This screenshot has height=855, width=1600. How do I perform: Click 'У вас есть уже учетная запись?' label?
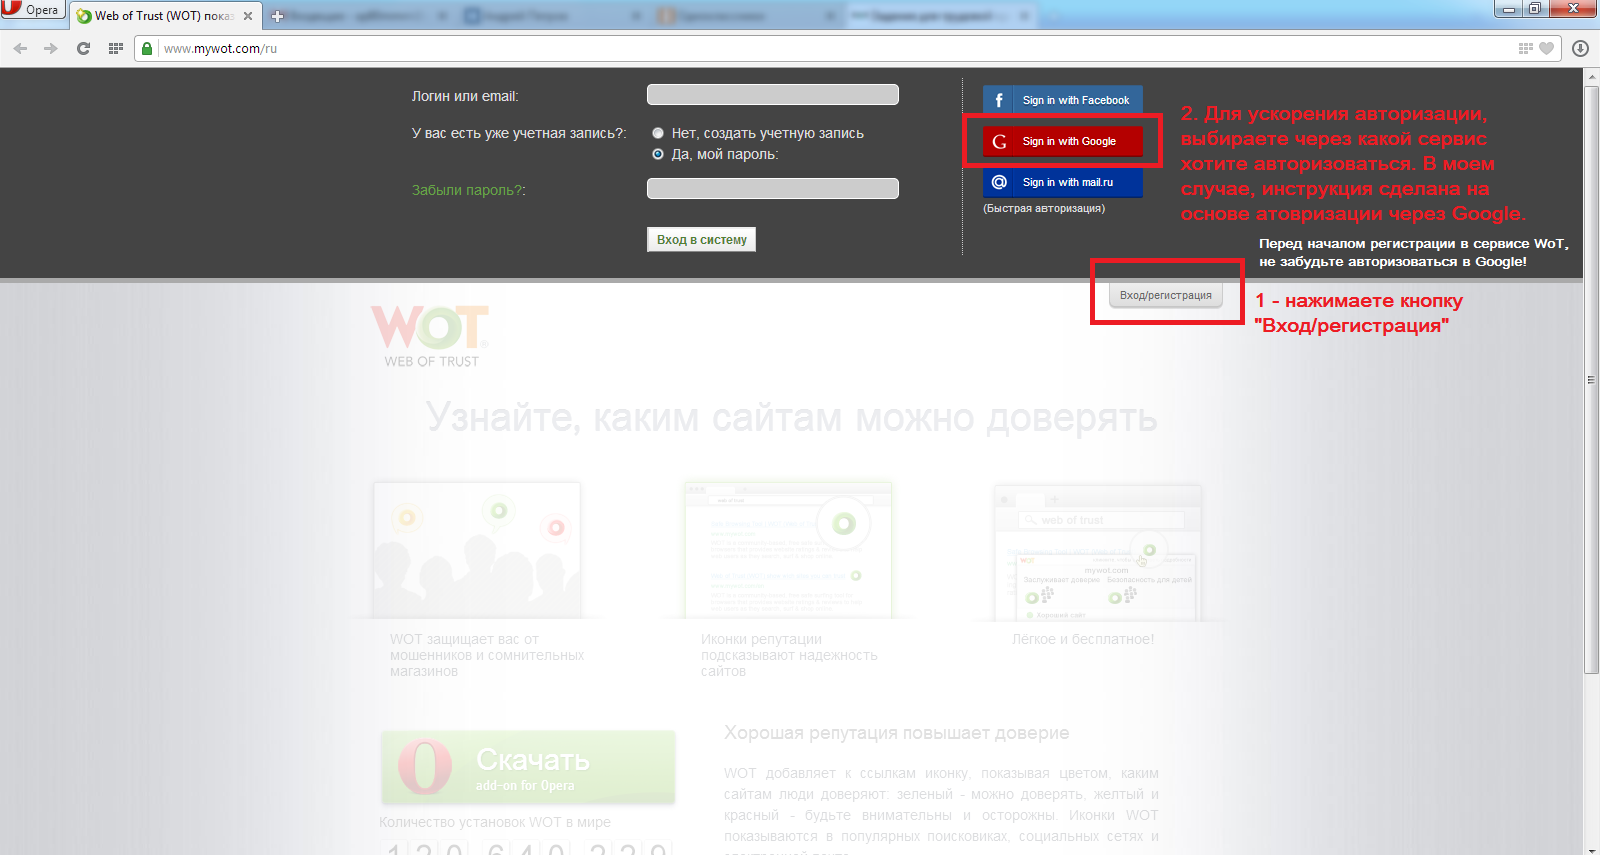click(519, 133)
